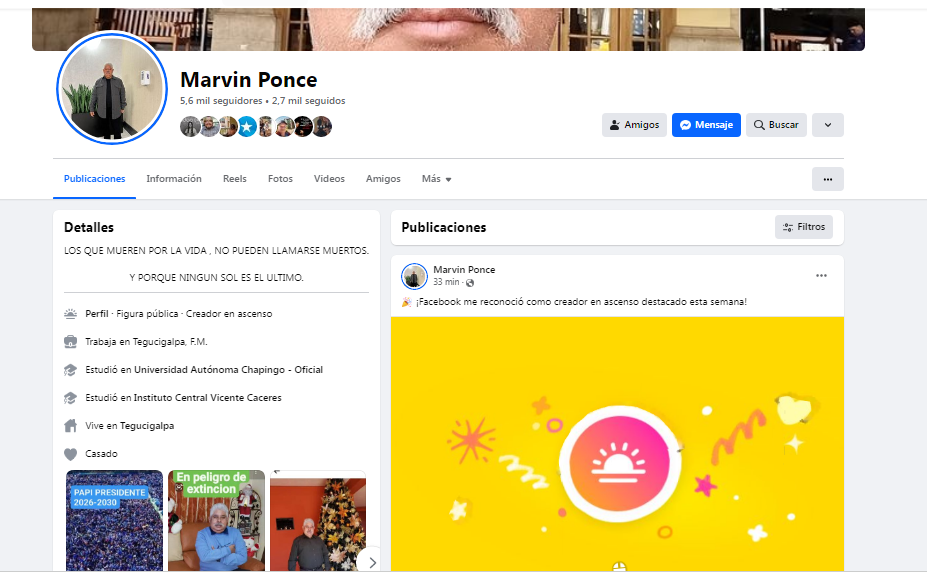Click the Marvin Ponce profile name heading

249,80
